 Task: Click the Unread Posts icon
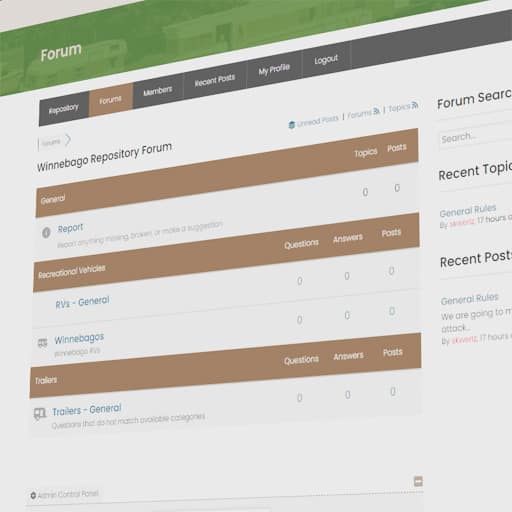pyautogui.click(x=292, y=125)
